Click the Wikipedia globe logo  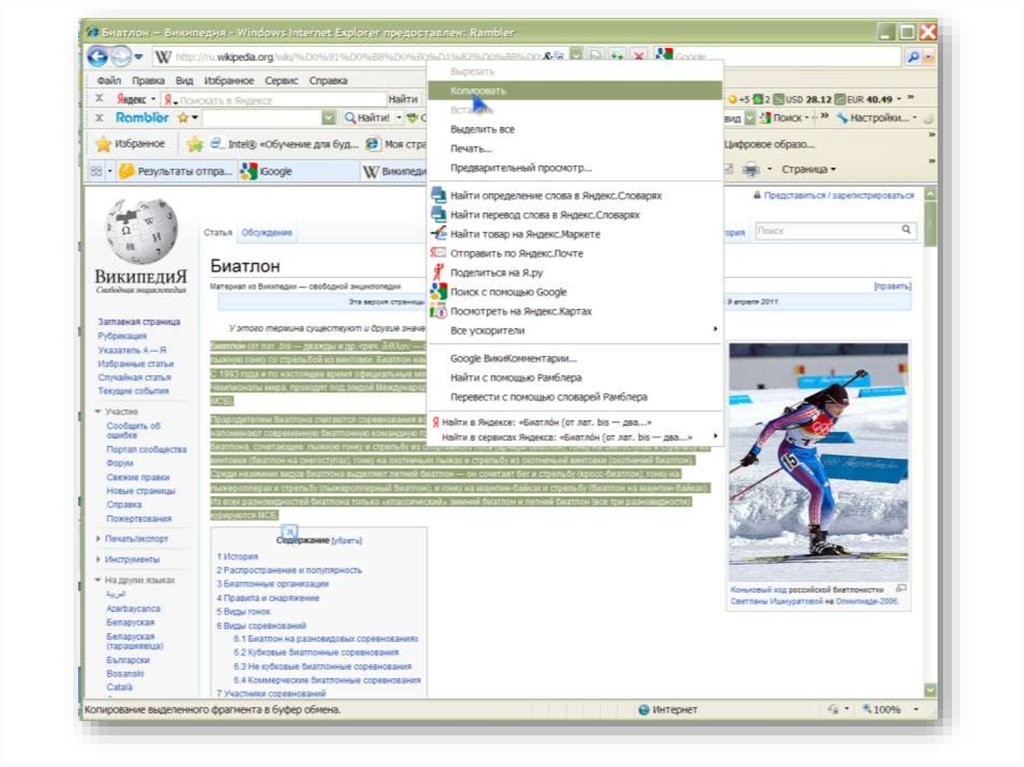coord(142,231)
